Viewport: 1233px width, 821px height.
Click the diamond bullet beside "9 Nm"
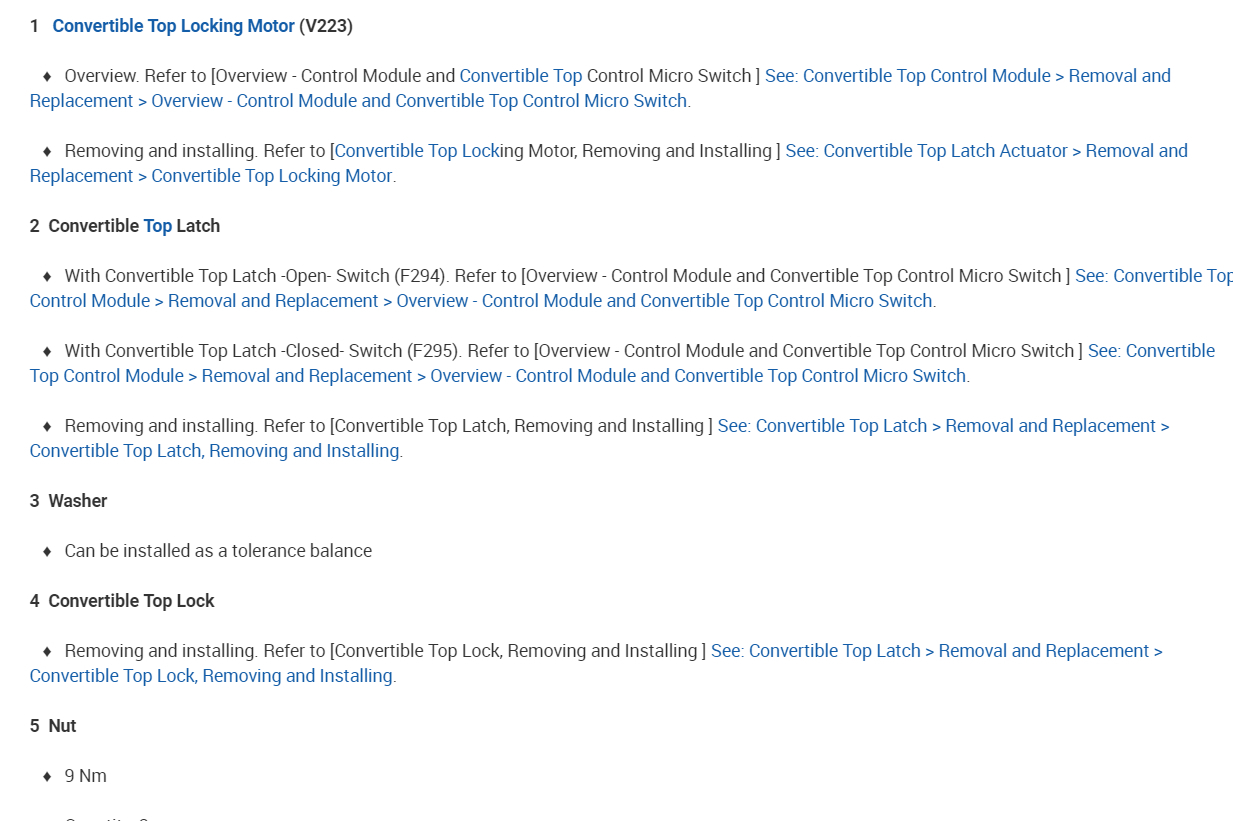click(x=46, y=776)
